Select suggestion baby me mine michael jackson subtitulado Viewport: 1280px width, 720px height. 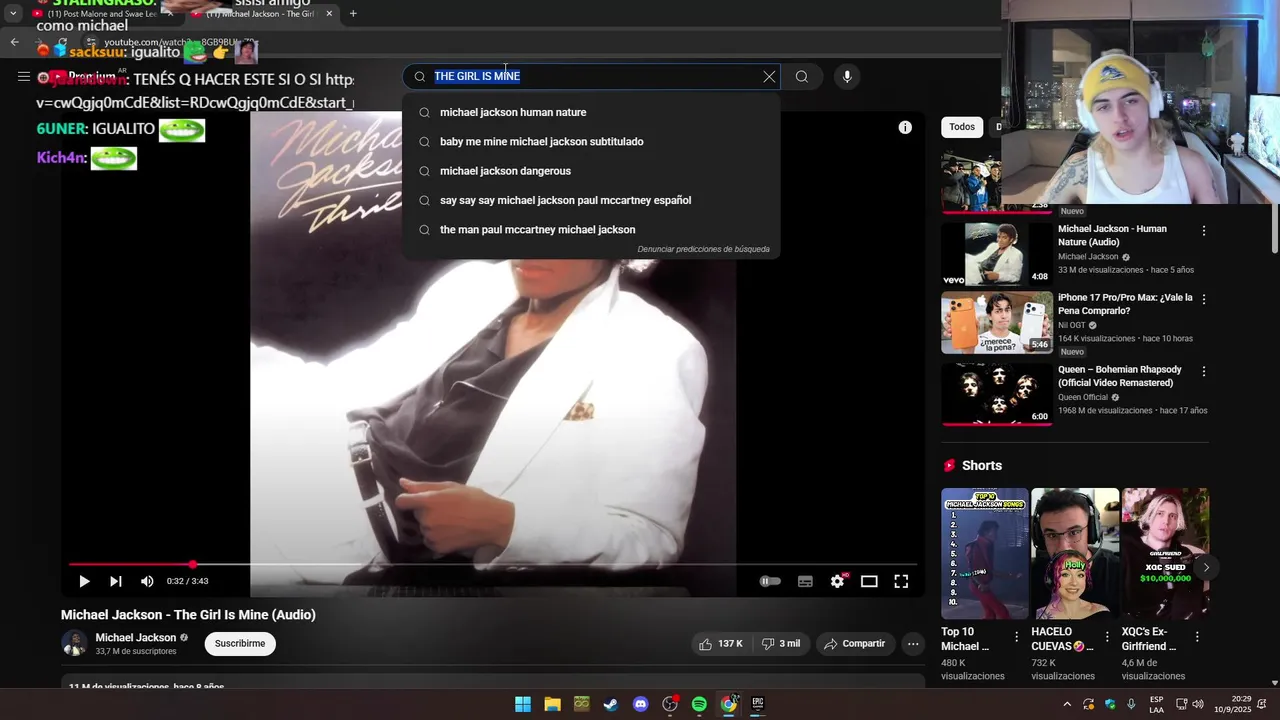(591, 141)
